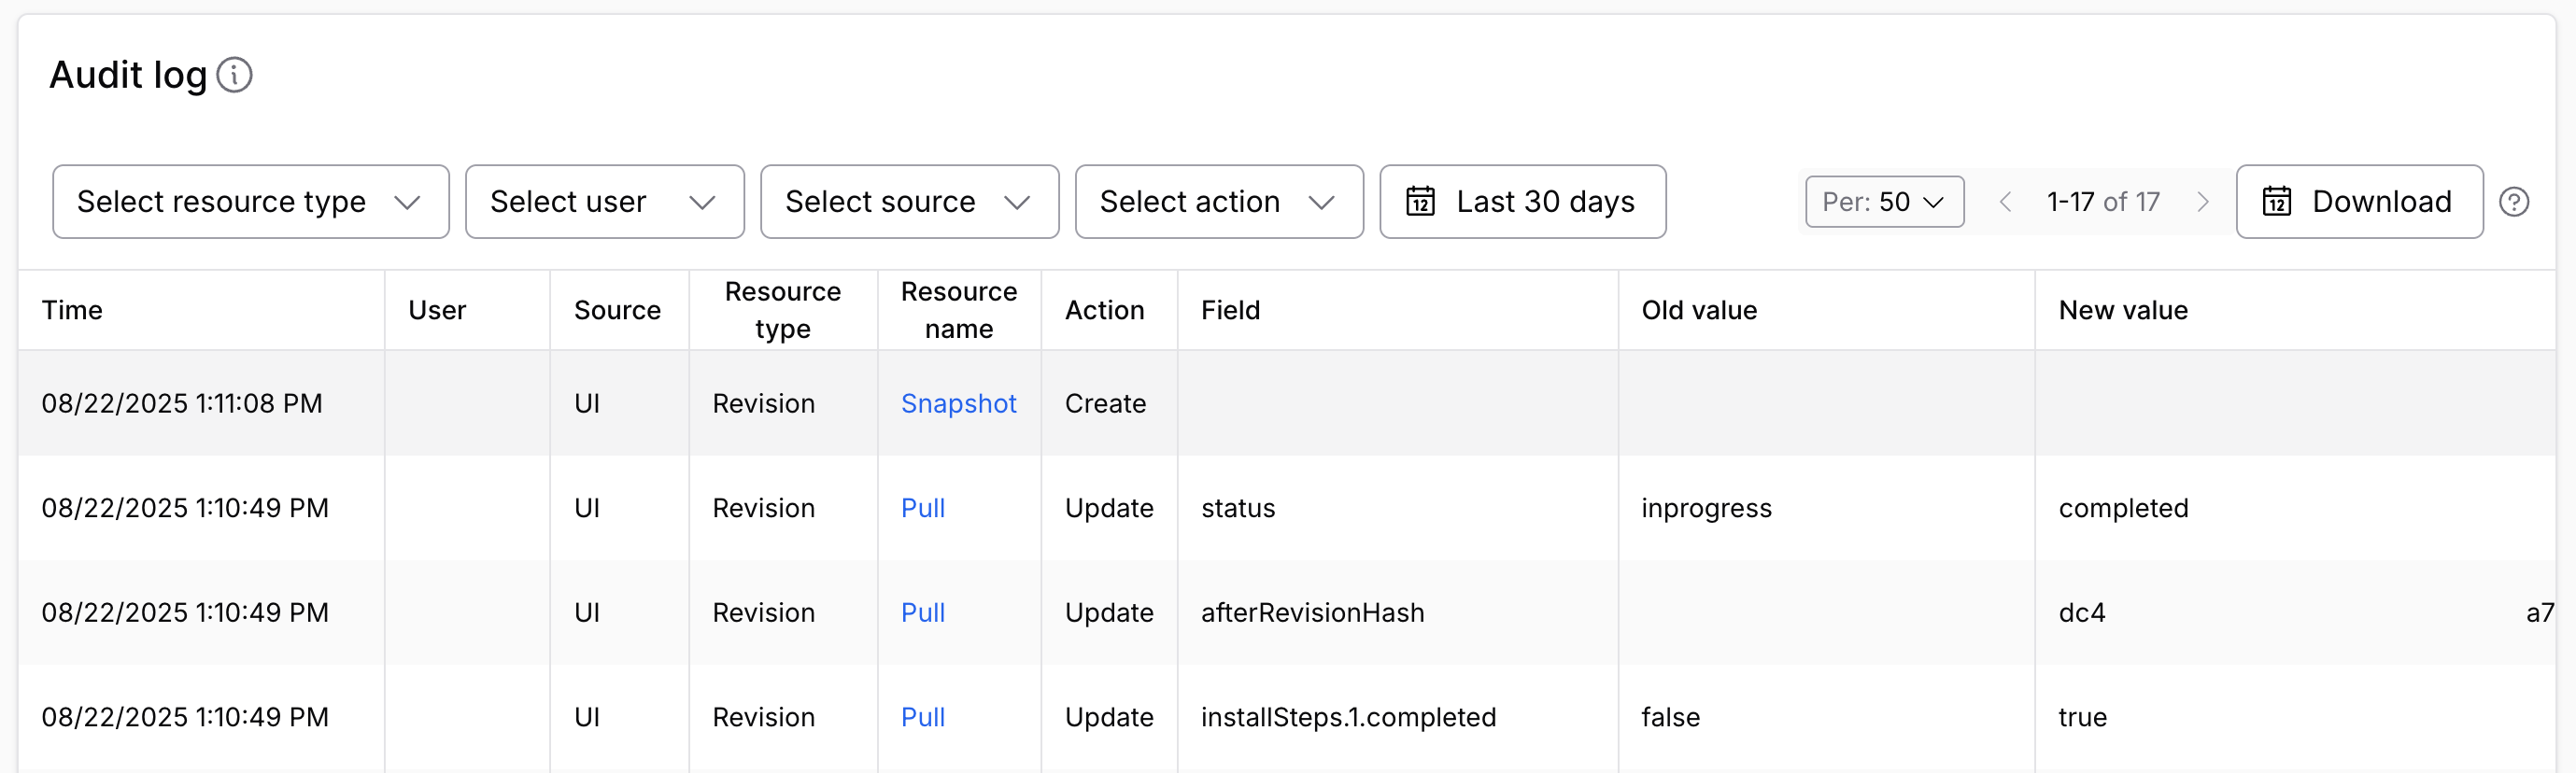
Task: Click the 1-17 of 17 pagination text
Action: [2103, 203]
